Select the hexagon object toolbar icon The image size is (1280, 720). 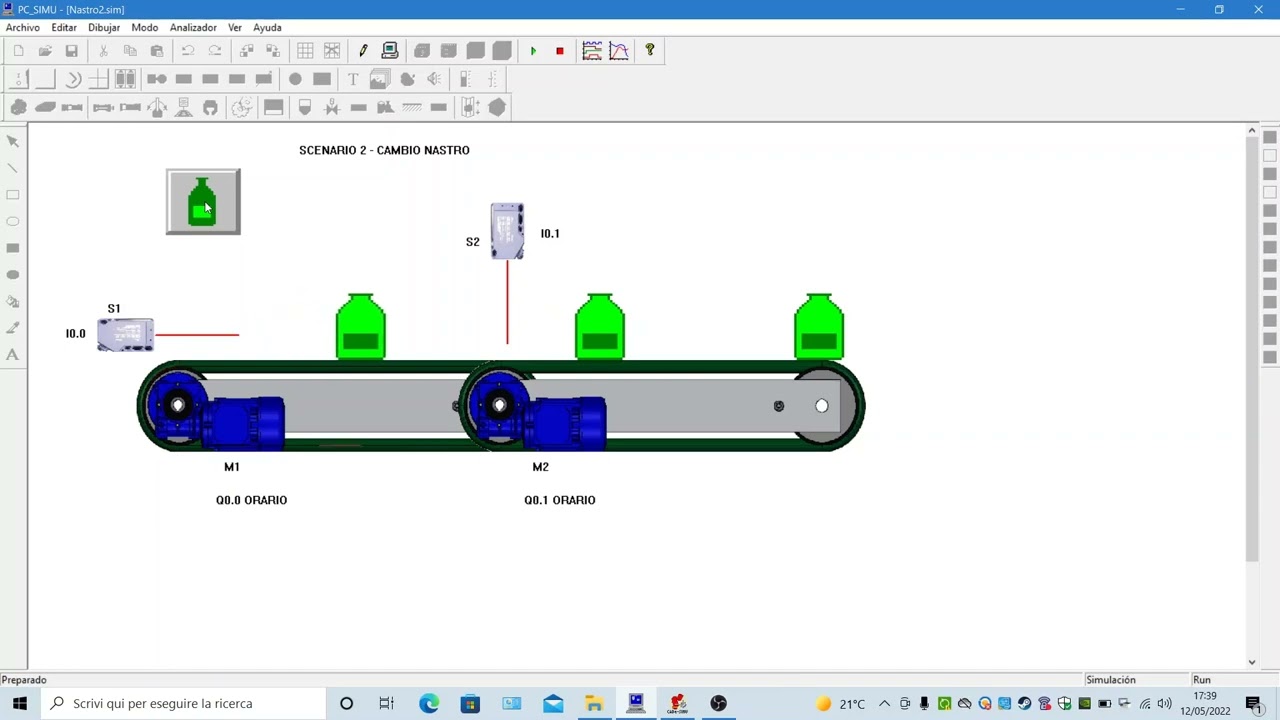[498, 107]
